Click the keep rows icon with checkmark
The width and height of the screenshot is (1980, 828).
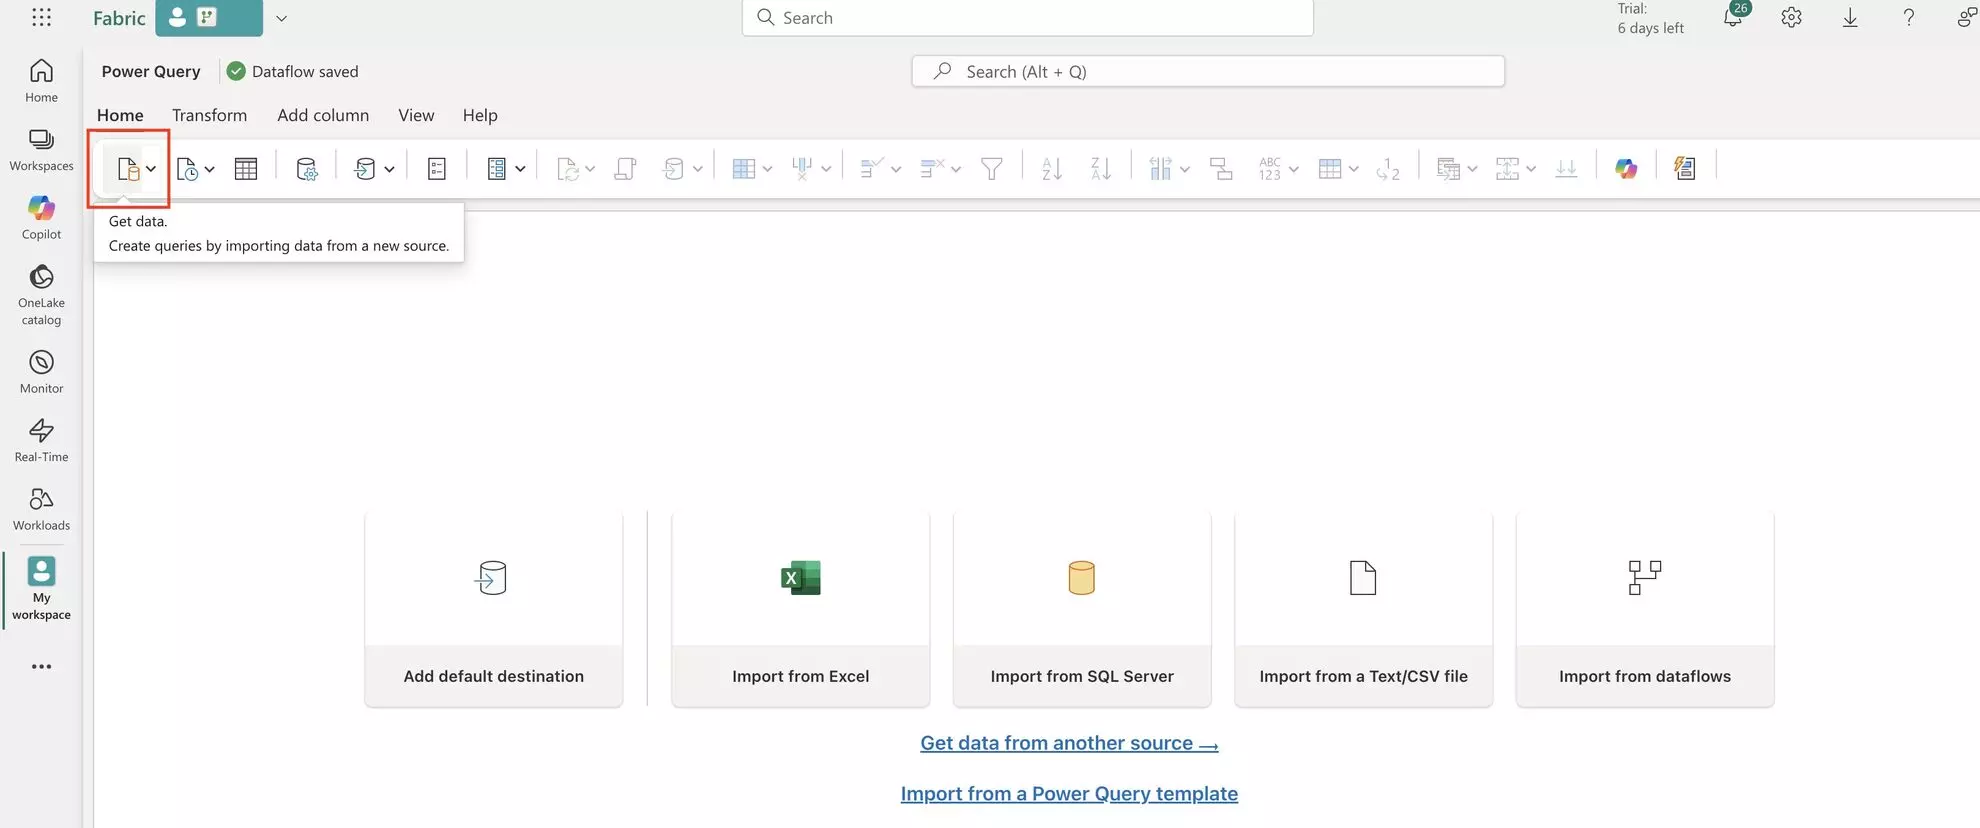(x=871, y=169)
